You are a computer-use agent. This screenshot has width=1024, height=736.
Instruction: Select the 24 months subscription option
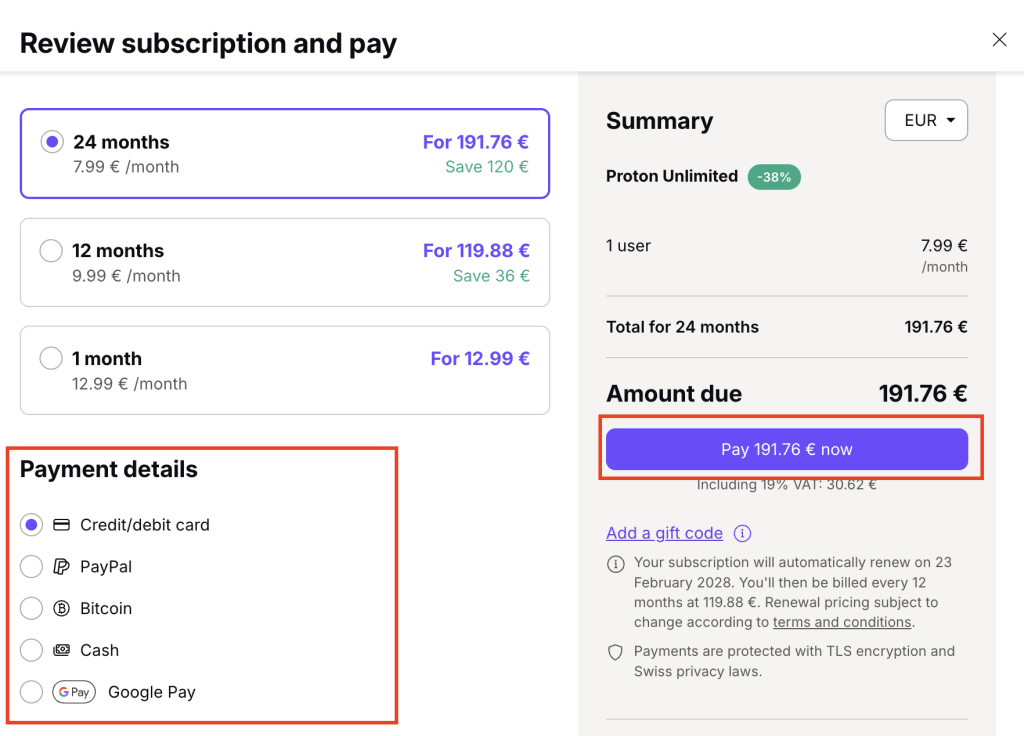(x=51, y=142)
